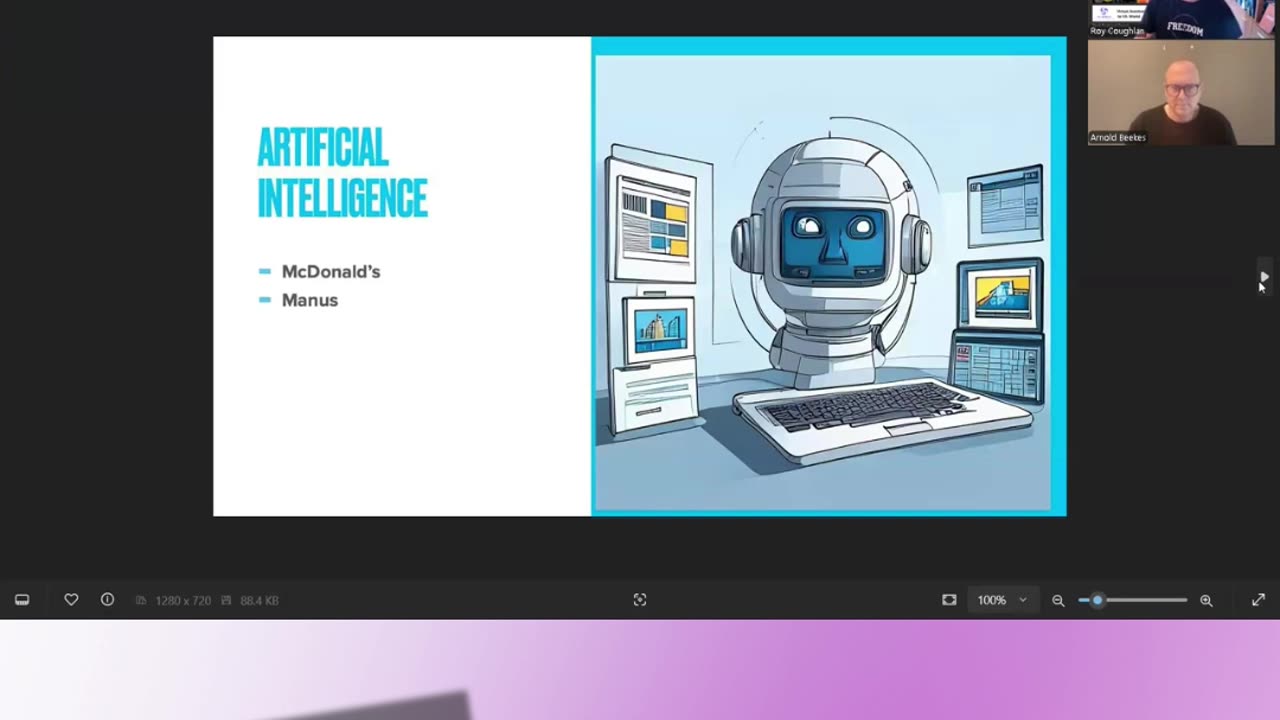Click the fullscreen expand arrows icon
Screen dimensions: 1280x720
pyautogui.click(x=1258, y=600)
